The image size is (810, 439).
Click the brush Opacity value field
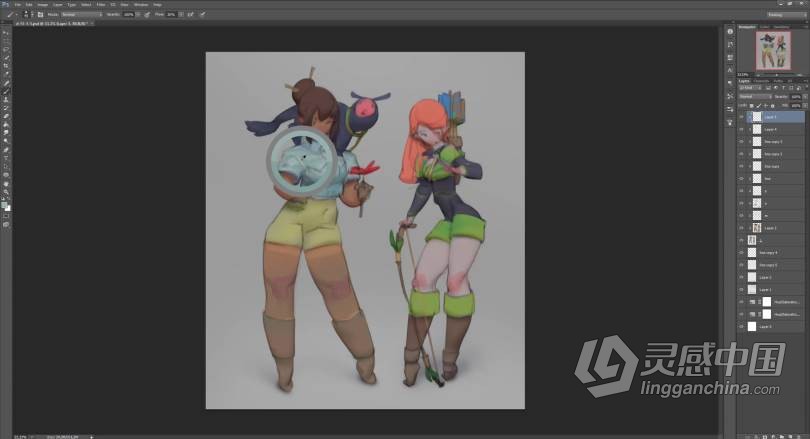129,14
